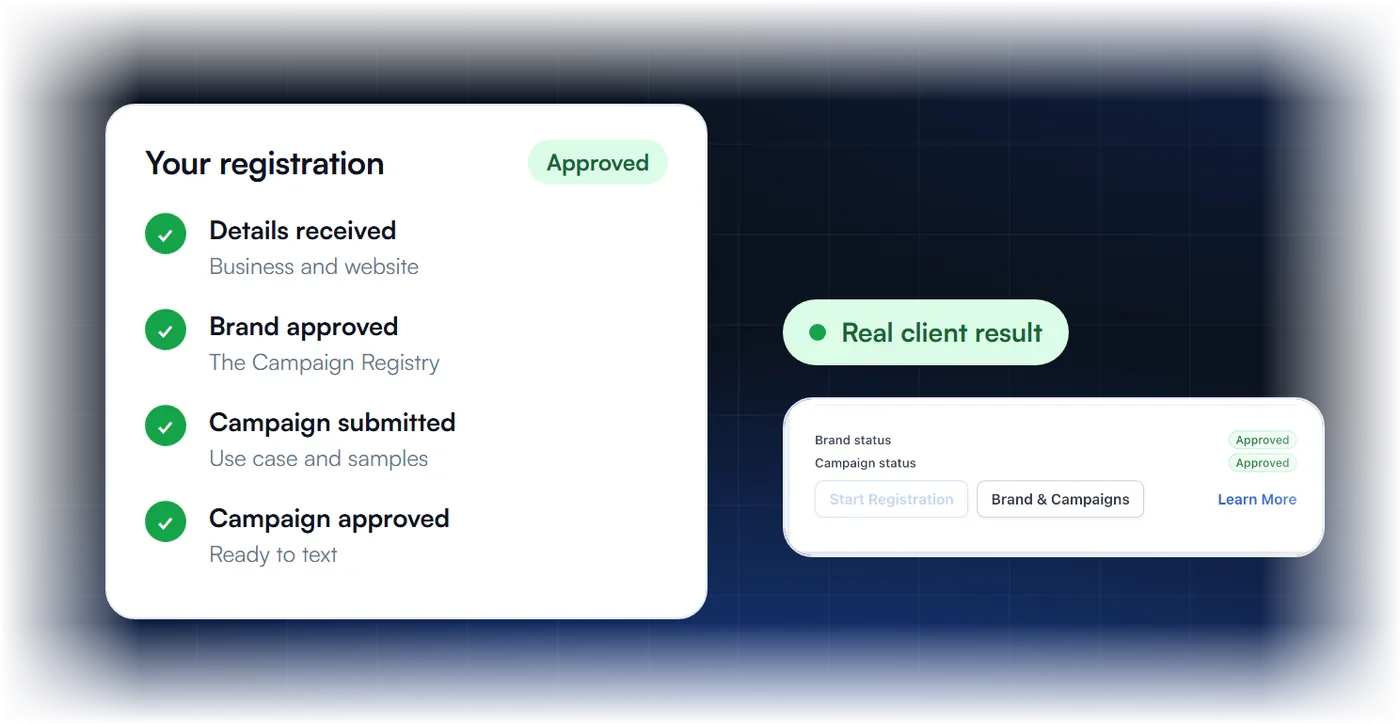The width and height of the screenshot is (1400, 723).
Task: Open Brand & Campaigns
Action: click(1060, 499)
